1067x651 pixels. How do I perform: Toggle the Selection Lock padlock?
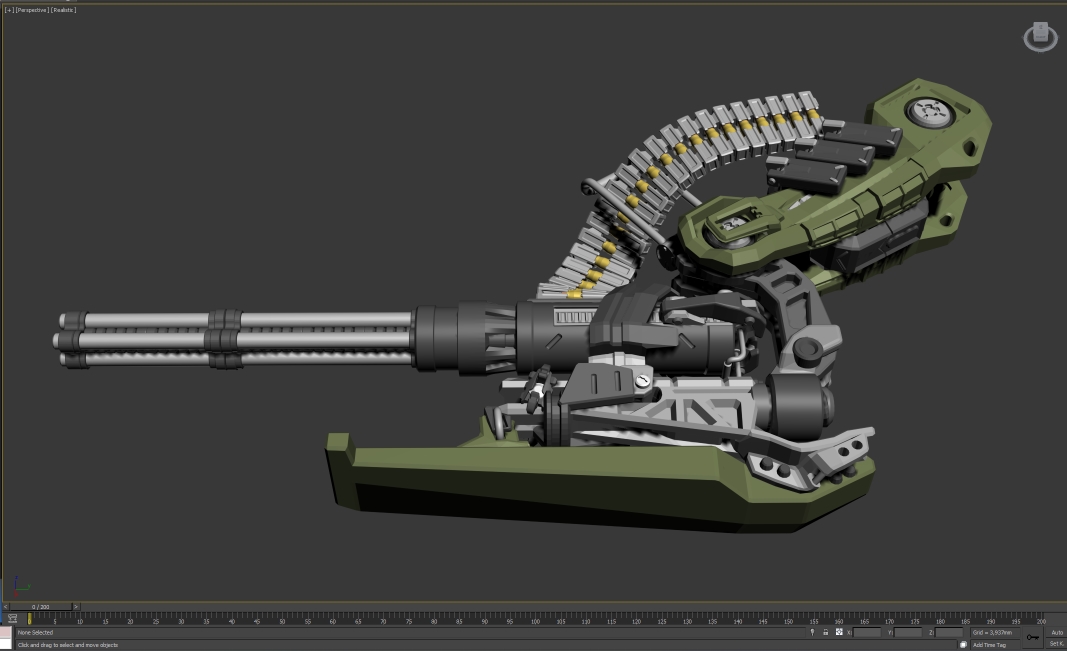[x=825, y=632]
